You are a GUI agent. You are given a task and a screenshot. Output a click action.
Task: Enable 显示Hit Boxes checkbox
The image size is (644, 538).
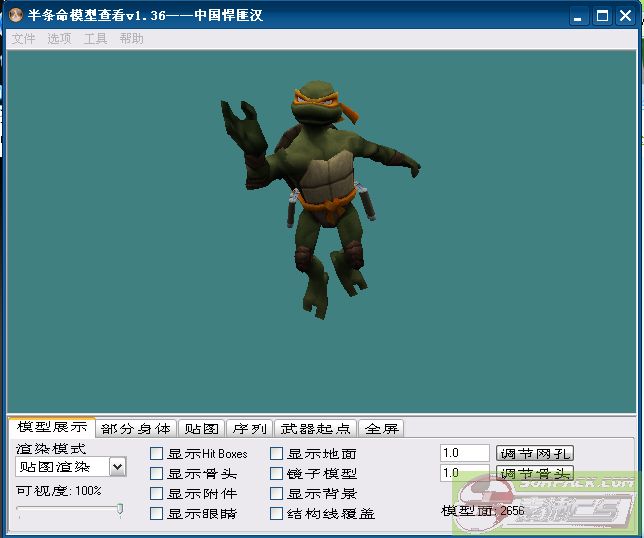[x=156, y=454]
